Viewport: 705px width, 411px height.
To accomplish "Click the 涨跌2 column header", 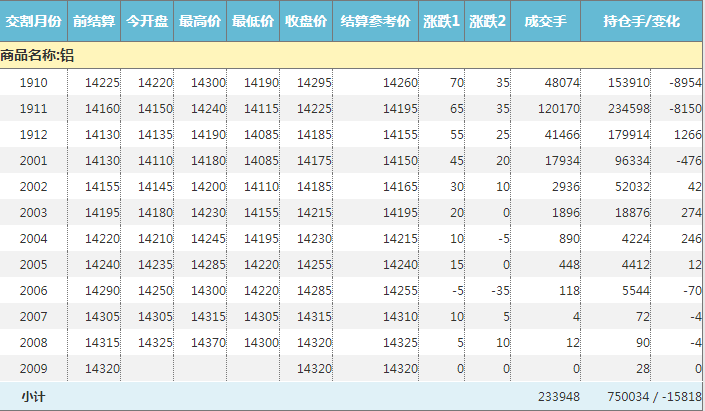I will 487,21.
